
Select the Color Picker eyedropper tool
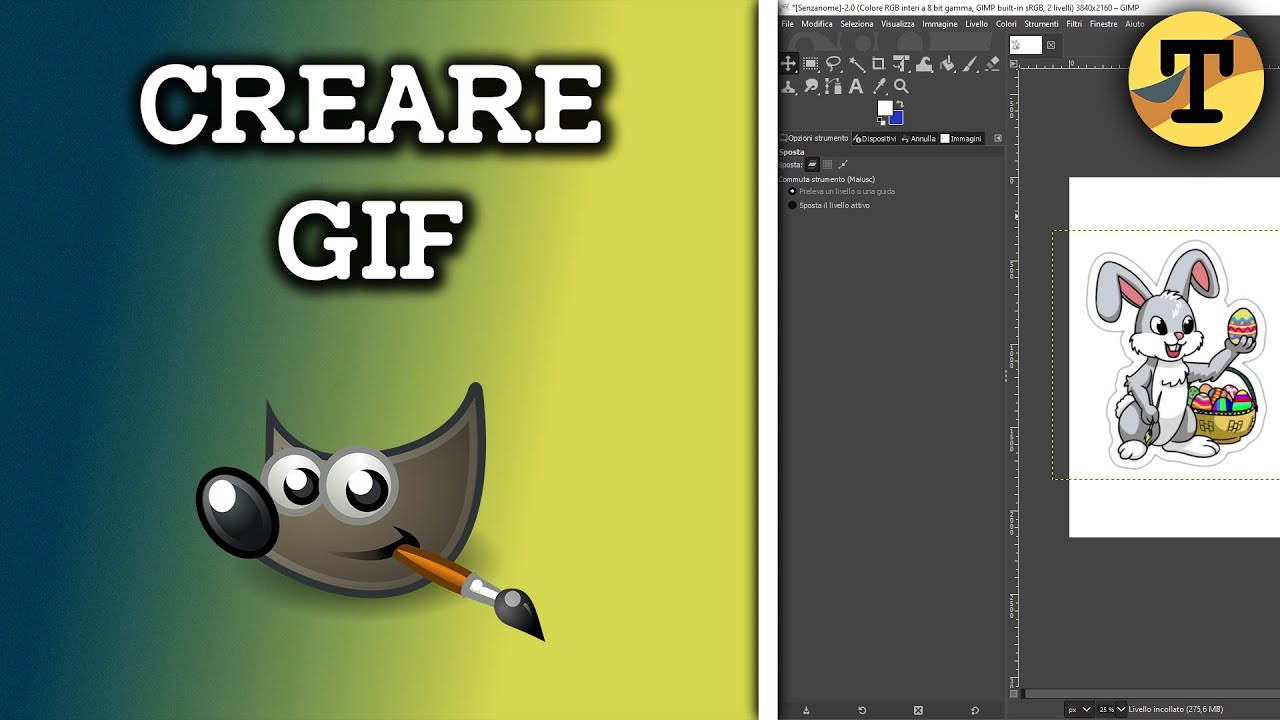pyautogui.click(x=878, y=87)
